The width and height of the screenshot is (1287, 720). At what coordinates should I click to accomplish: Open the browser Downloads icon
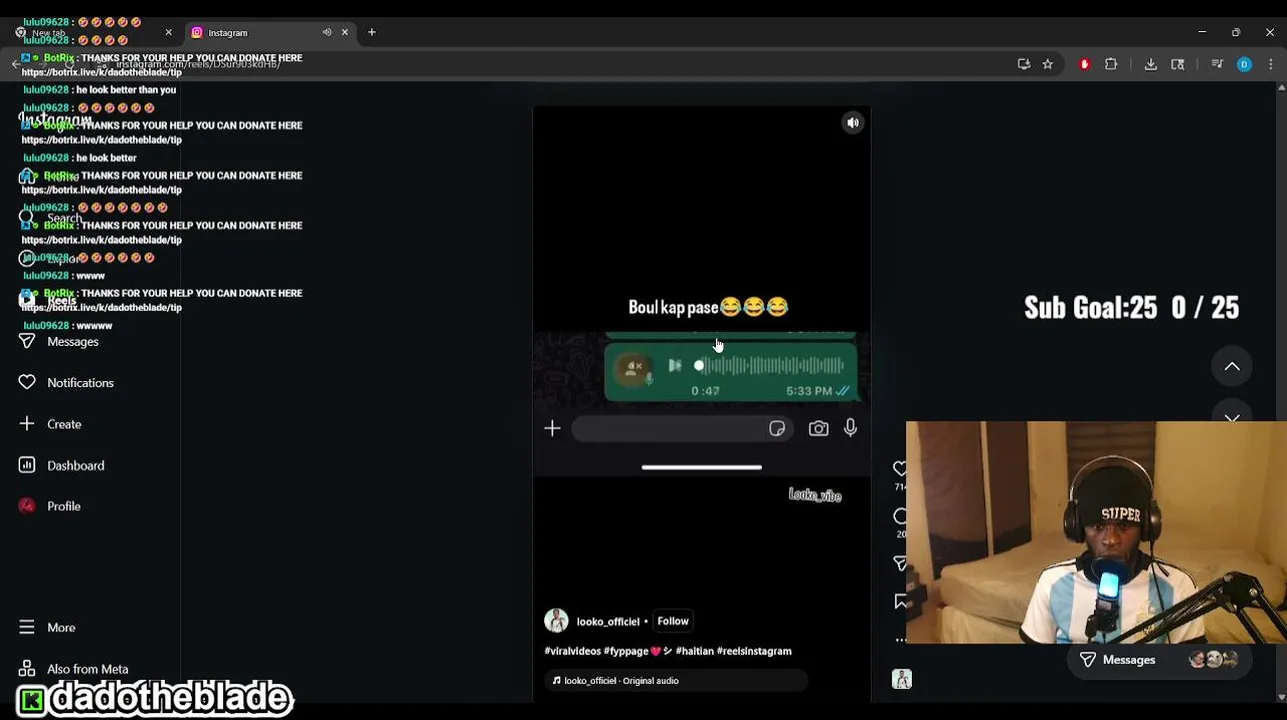1151,64
